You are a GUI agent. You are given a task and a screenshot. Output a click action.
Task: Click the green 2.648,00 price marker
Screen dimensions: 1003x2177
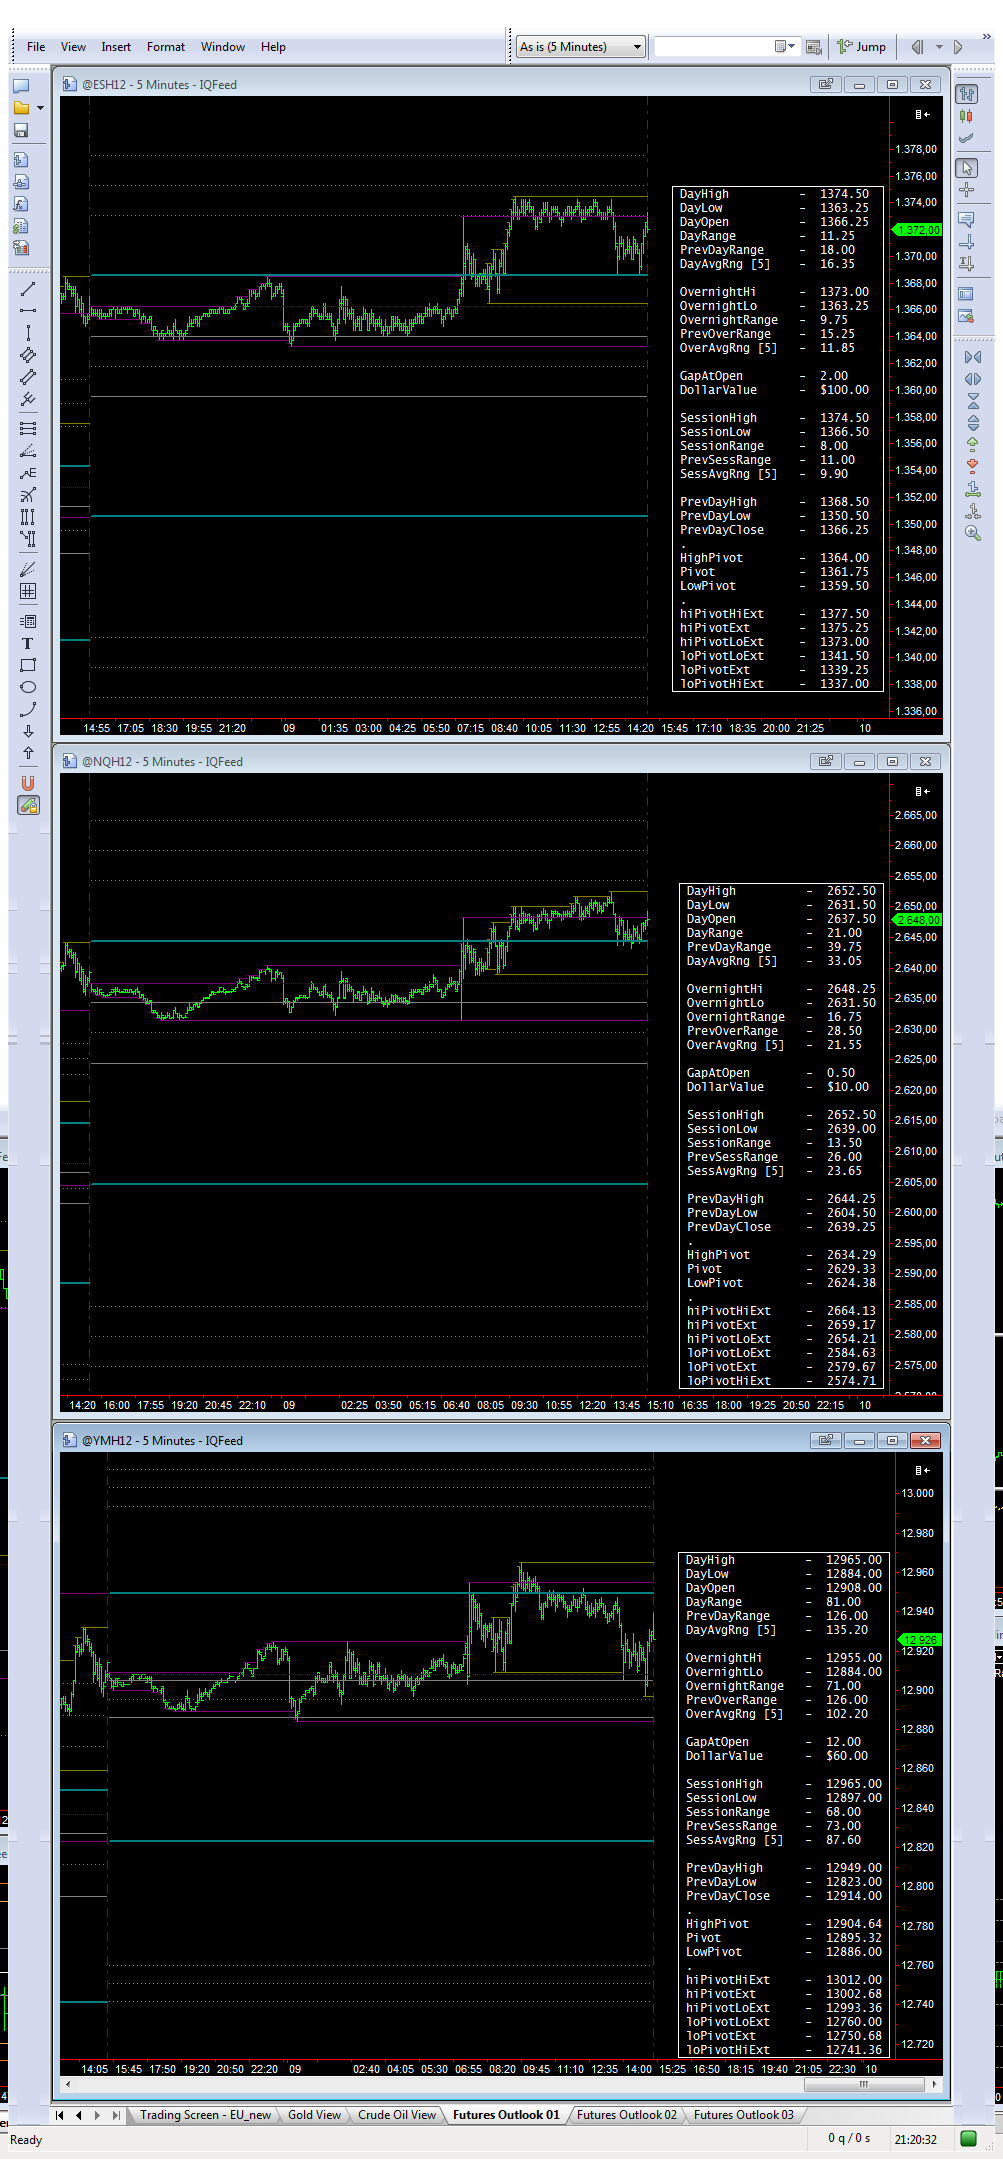point(917,920)
